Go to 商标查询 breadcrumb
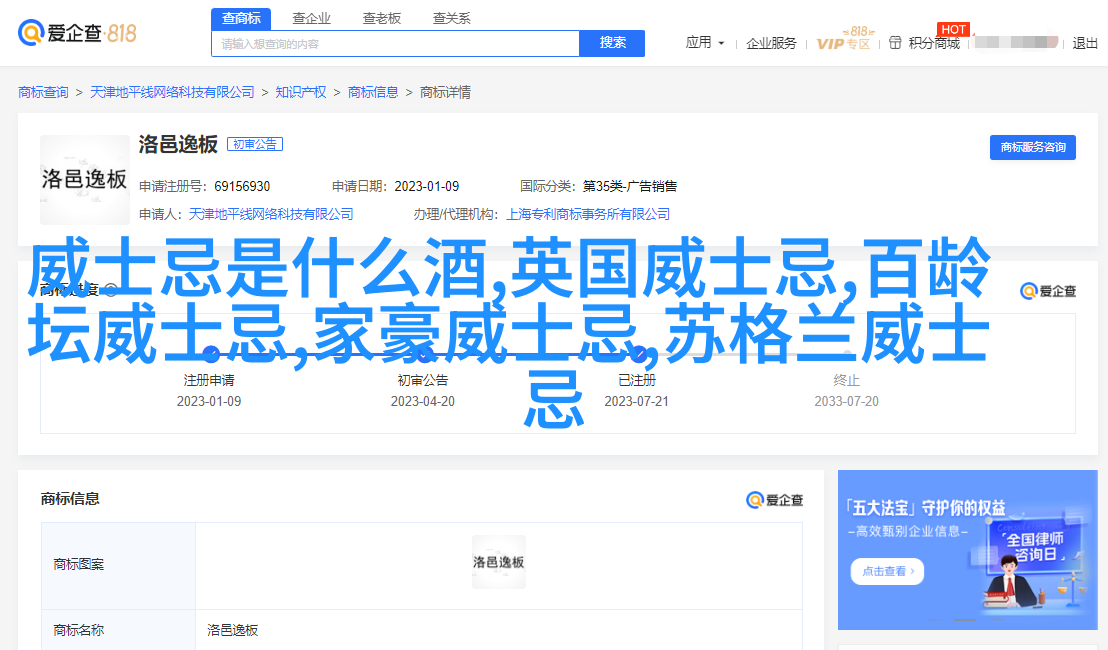 coord(43,93)
